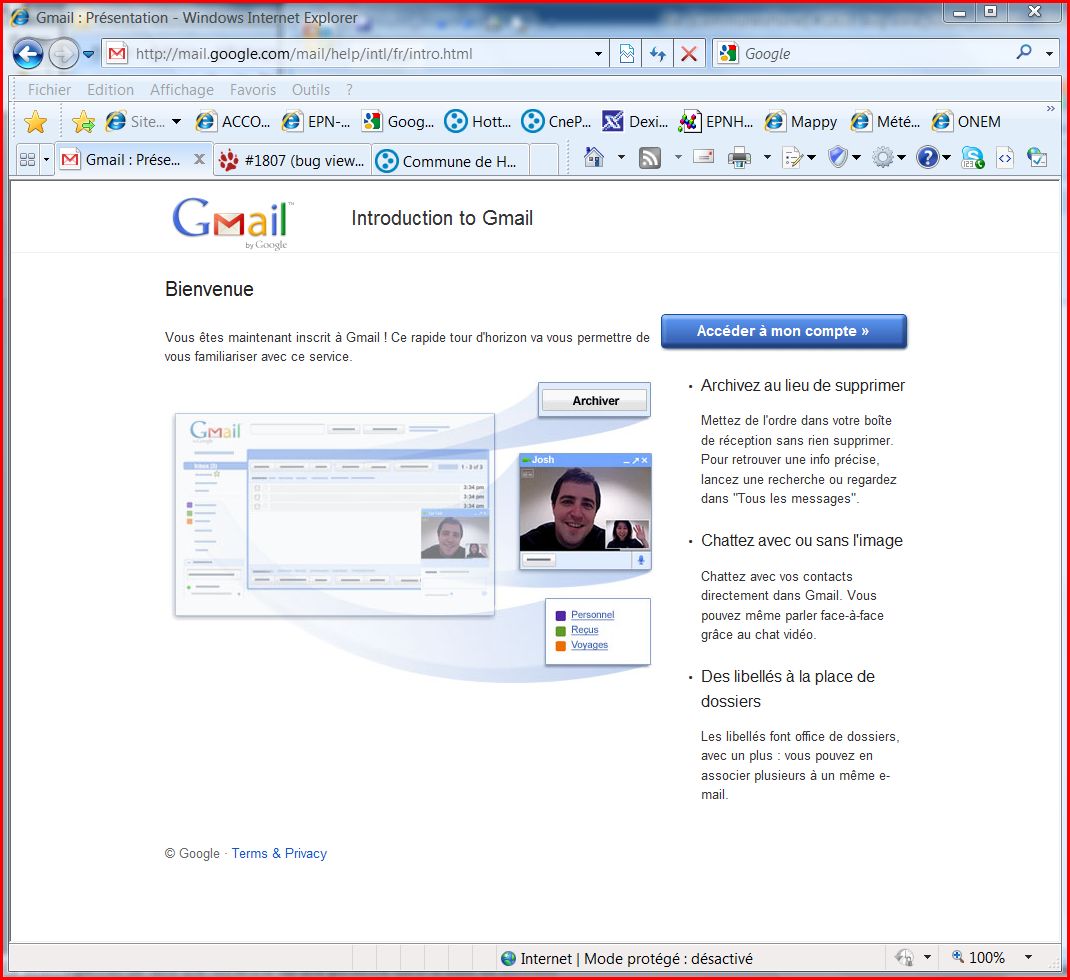The width and height of the screenshot is (1070, 980).
Task: Open the Fichier menu
Action: click(x=49, y=90)
